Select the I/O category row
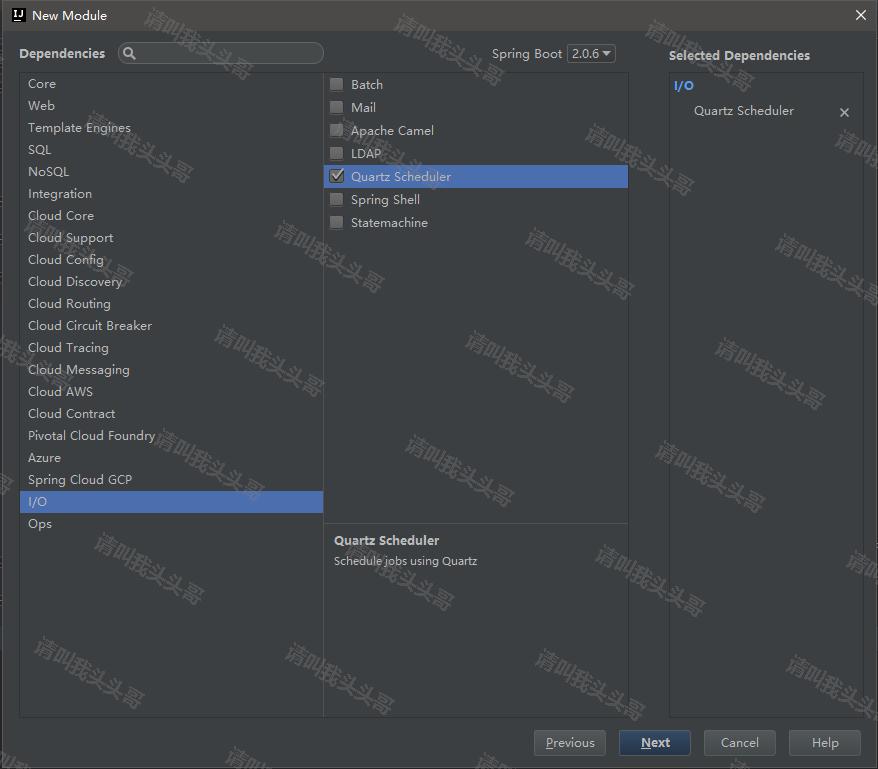 click(x=171, y=502)
